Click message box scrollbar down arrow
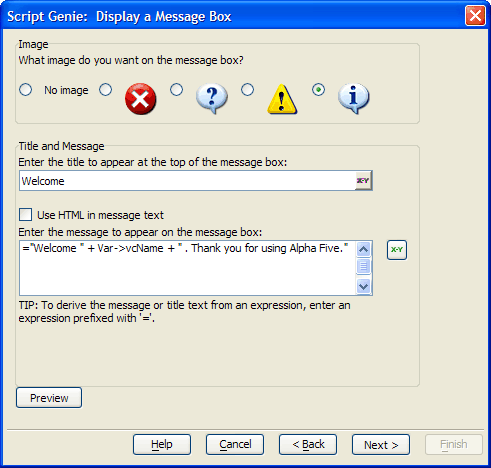This screenshot has height=468, width=491. tap(363, 286)
